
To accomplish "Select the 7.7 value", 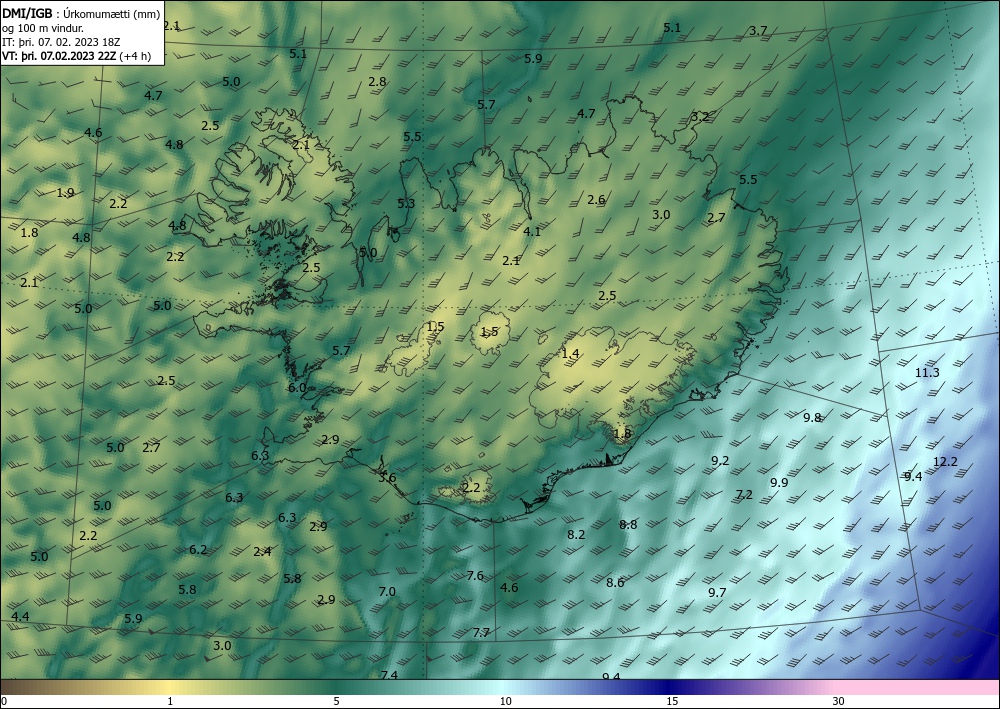I will [x=481, y=632].
